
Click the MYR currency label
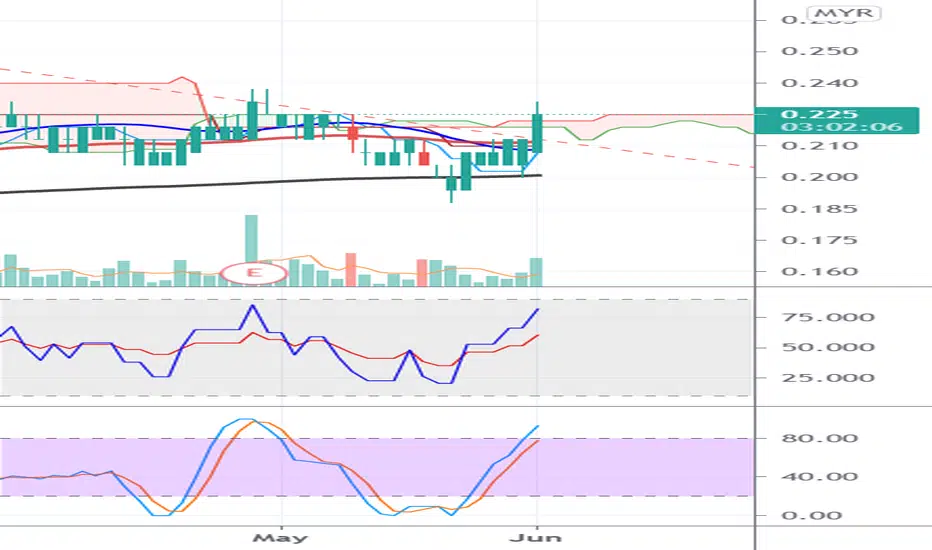click(844, 13)
